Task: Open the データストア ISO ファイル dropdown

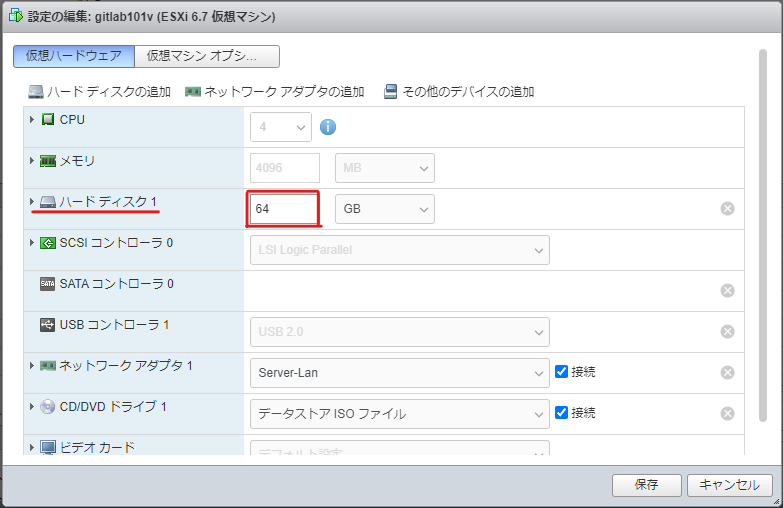Action: (399, 414)
